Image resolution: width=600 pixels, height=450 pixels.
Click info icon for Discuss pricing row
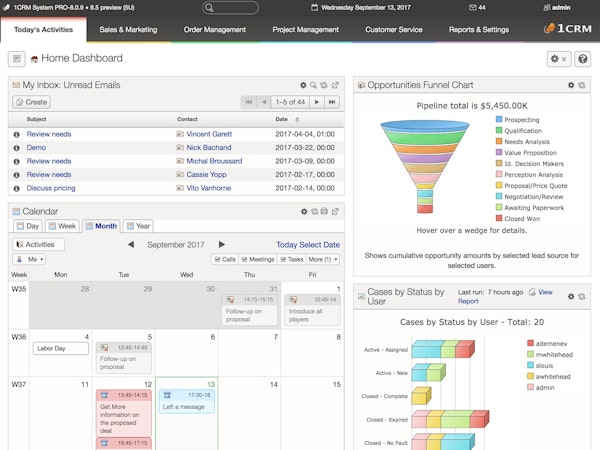tap(16, 188)
